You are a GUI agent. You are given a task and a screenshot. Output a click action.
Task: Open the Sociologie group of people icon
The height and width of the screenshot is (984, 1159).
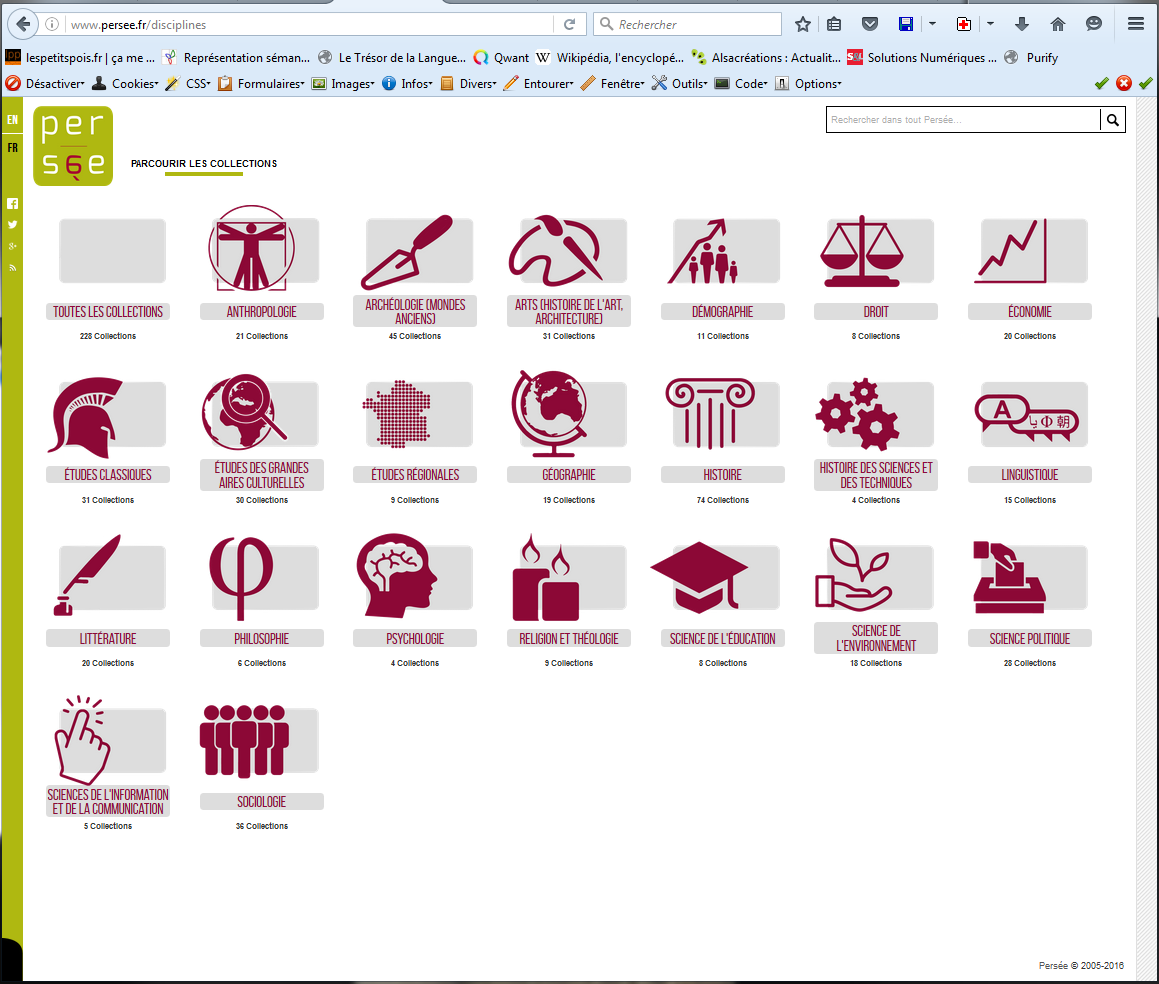click(244, 741)
